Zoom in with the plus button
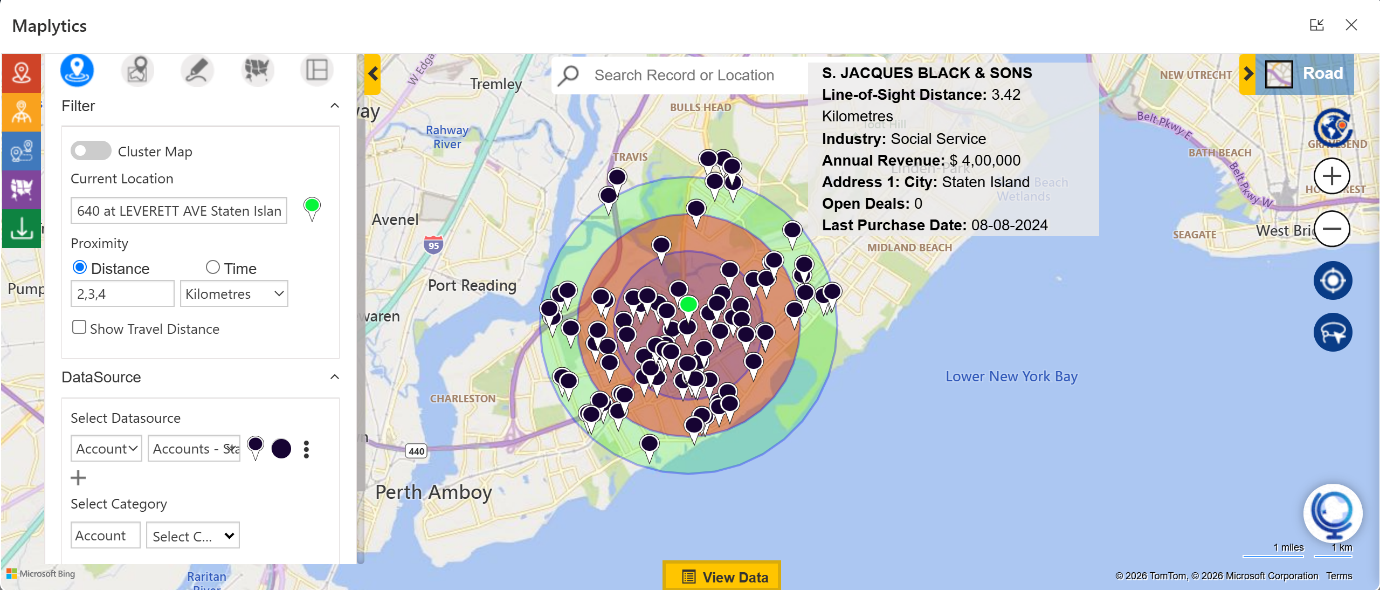This screenshot has width=1380, height=590. click(1332, 177)
